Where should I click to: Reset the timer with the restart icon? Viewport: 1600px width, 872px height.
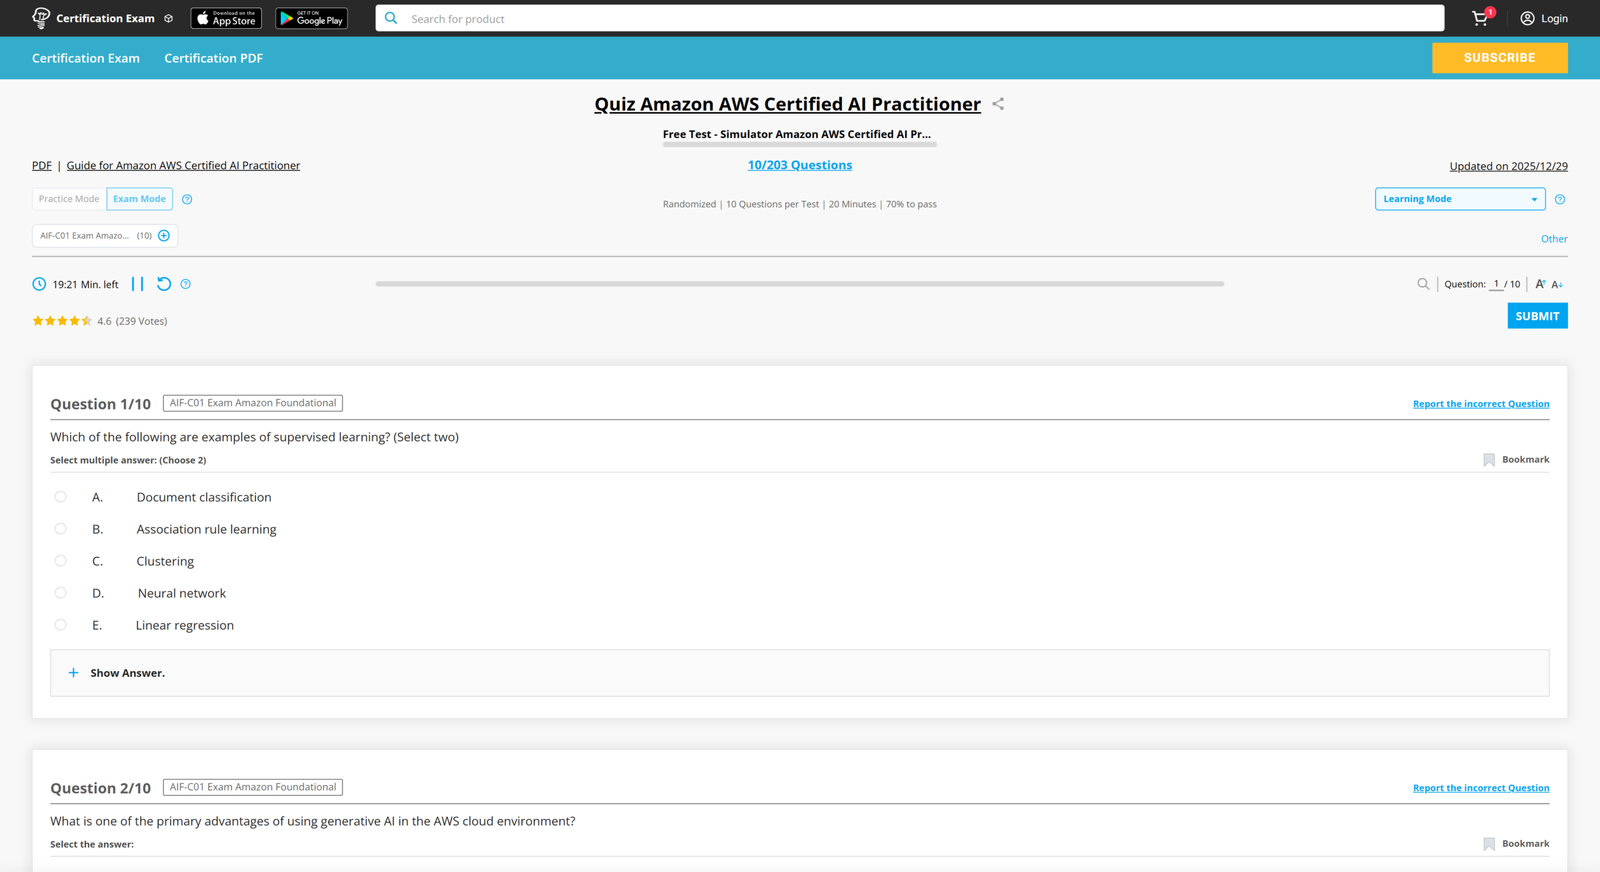164,284
